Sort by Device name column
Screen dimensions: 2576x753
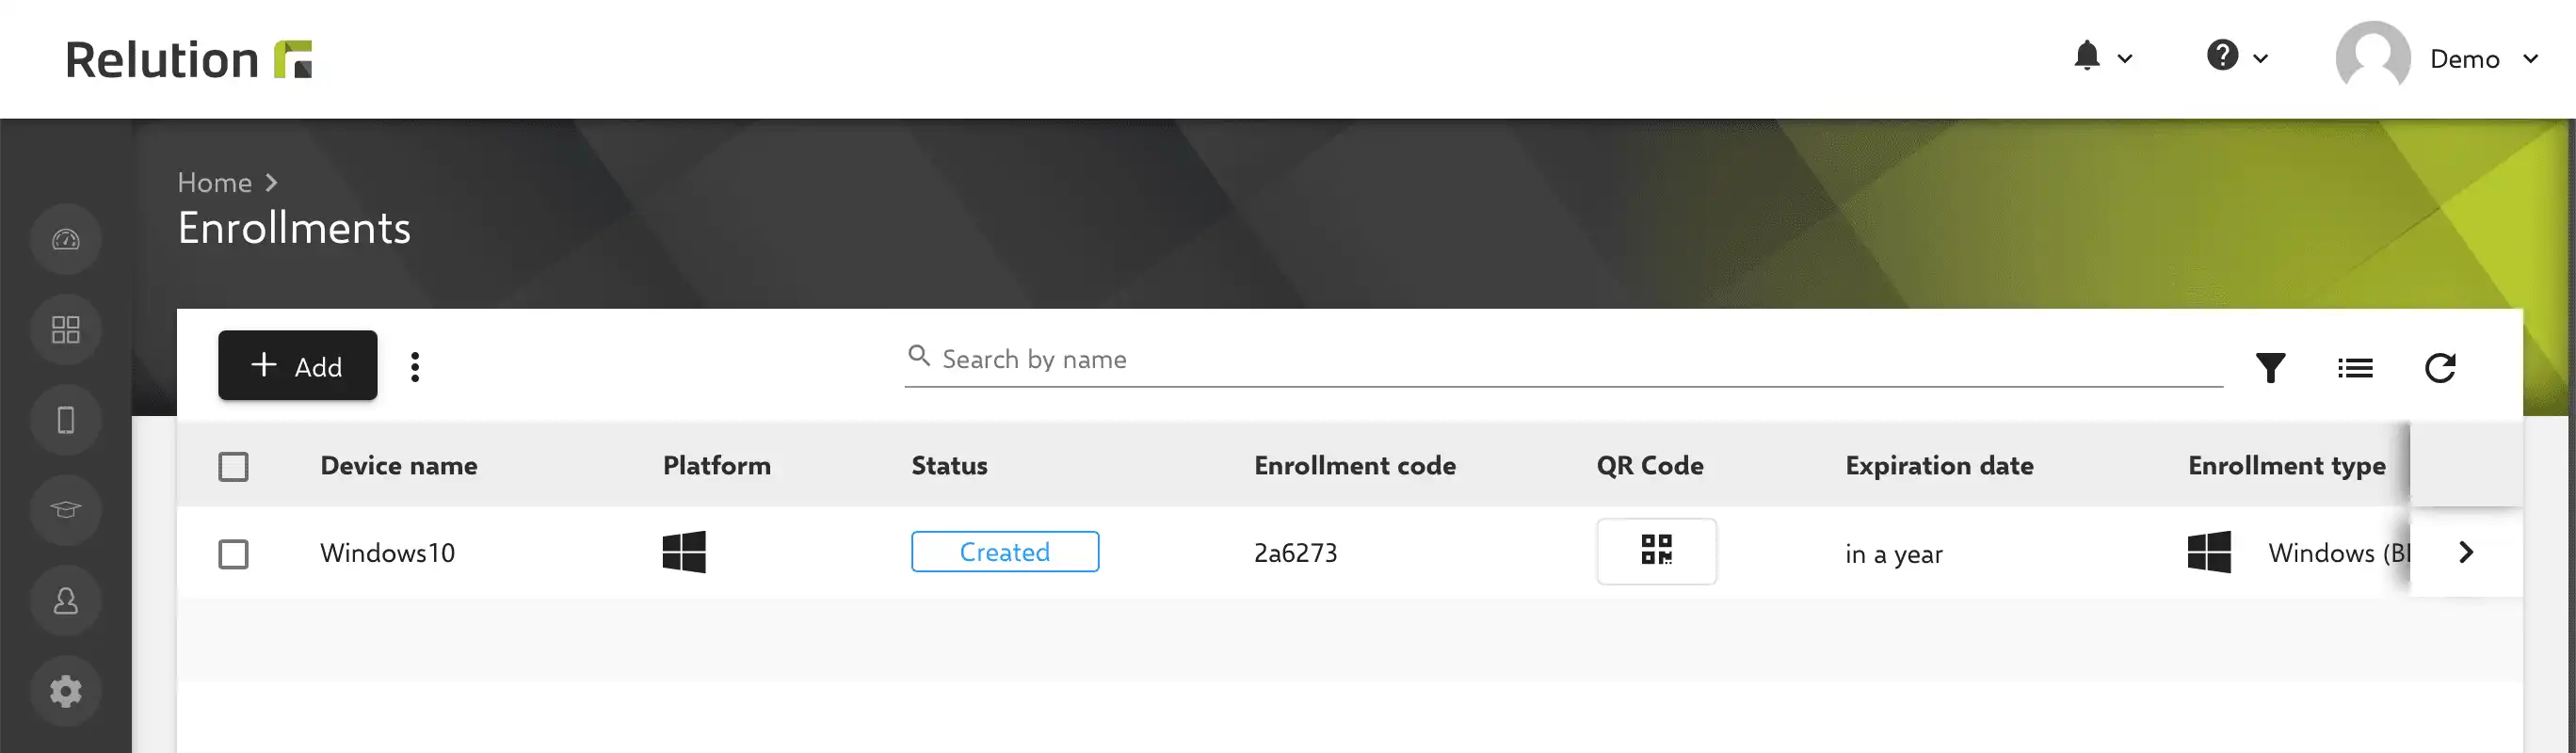[399, 466]
